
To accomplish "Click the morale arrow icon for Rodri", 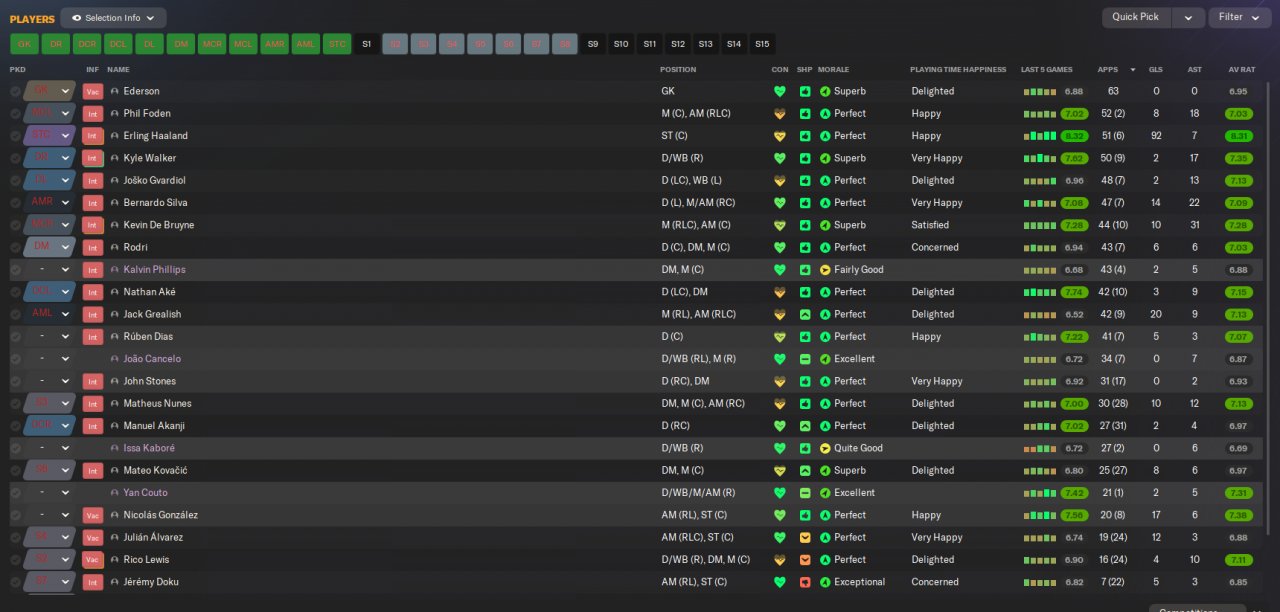I will tap(825, 247).
